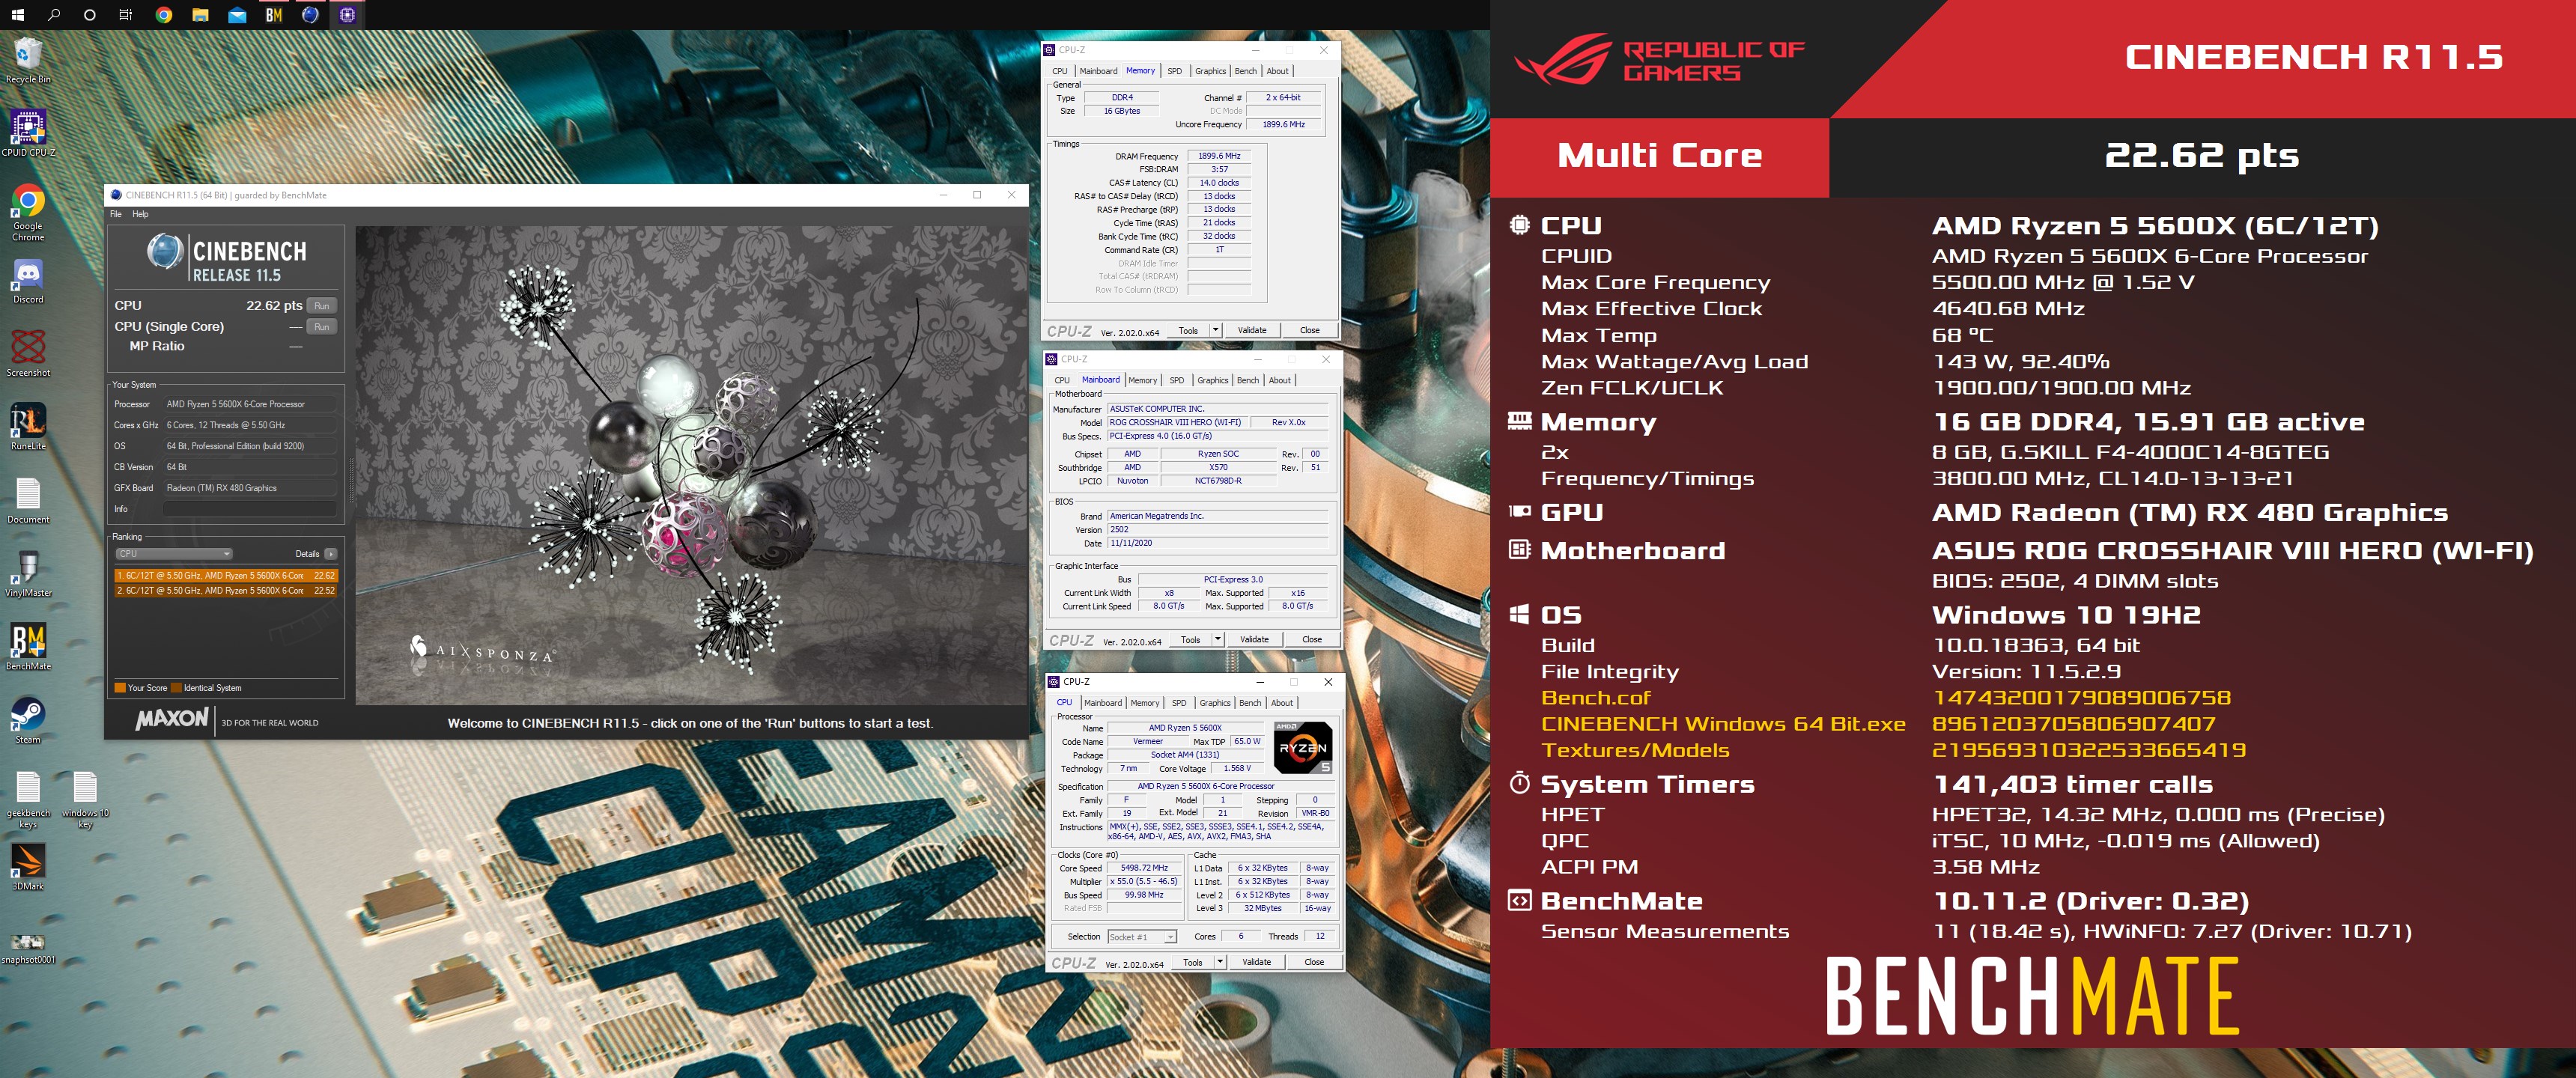
Task: Expand Tools dropdown arrow in top CPU-Z
Action: coord(1216,330)
